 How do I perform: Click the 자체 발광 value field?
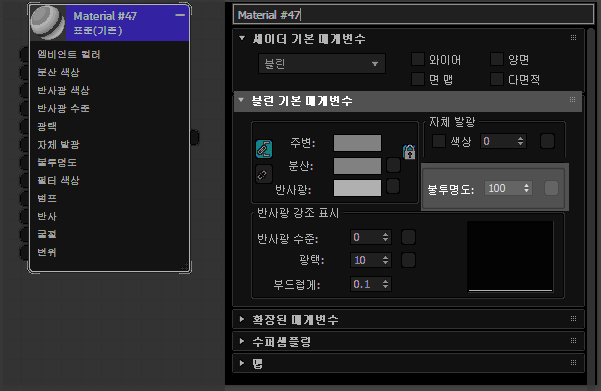(497, 141)
